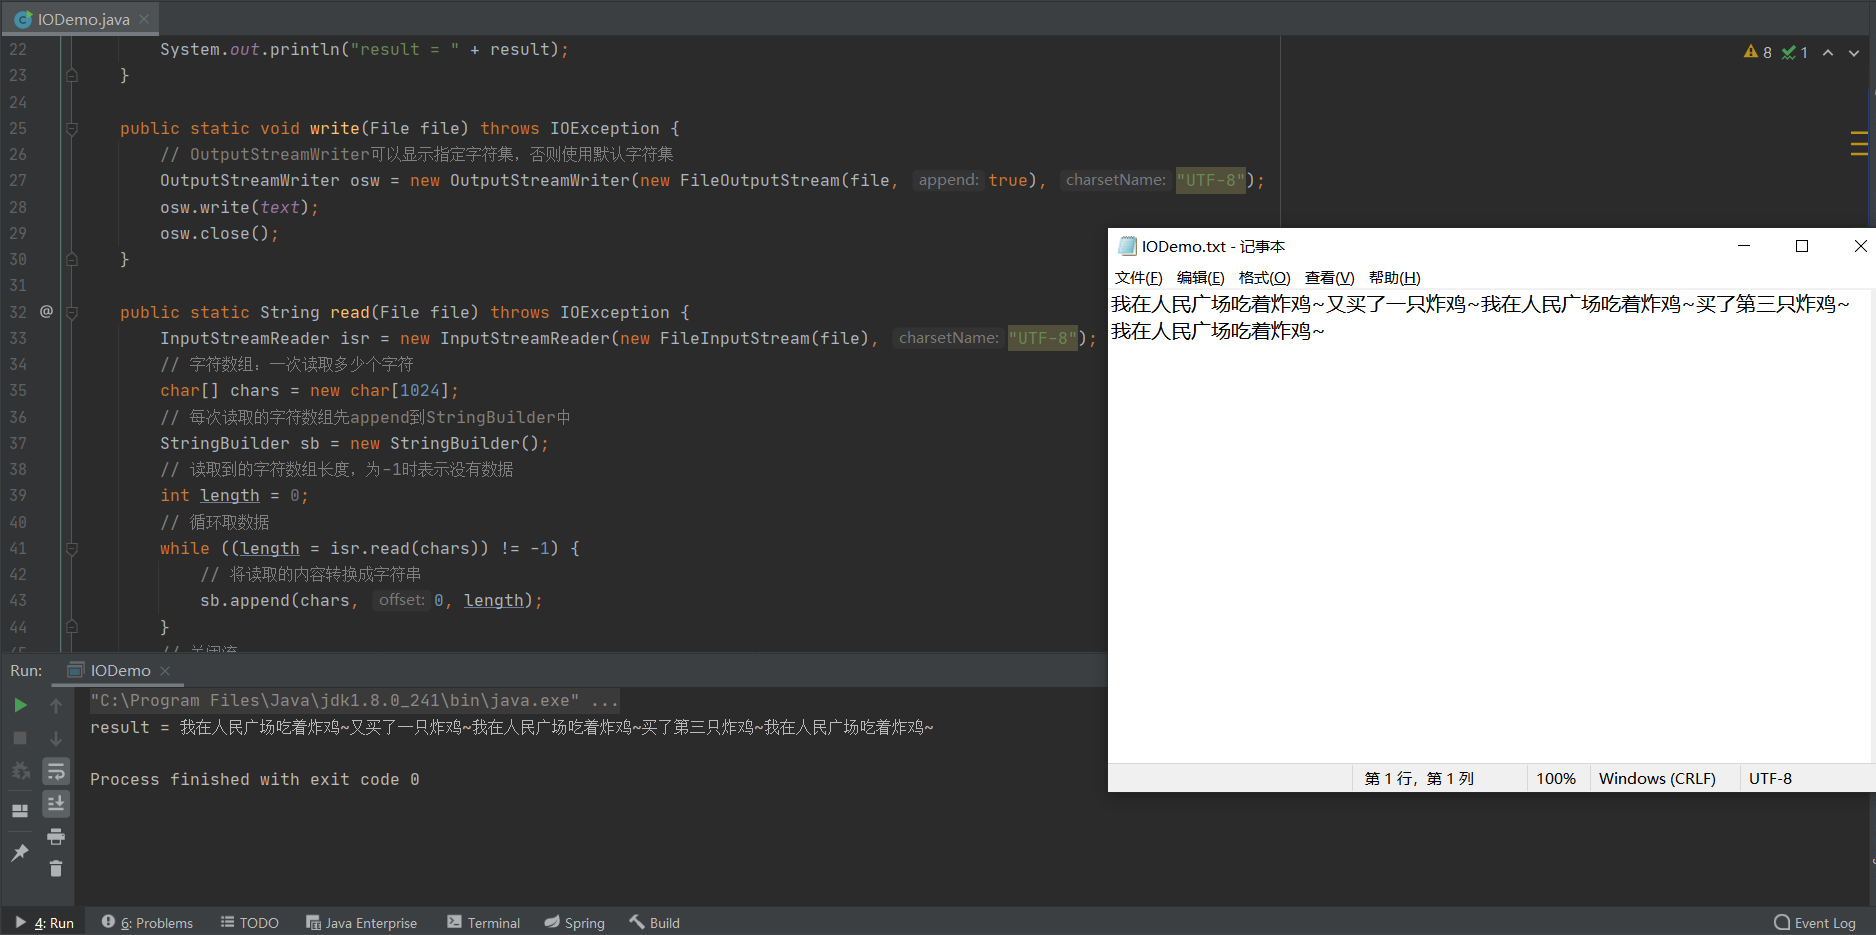Toggle soft-wrap in the Run console

(x=56, y=771)
